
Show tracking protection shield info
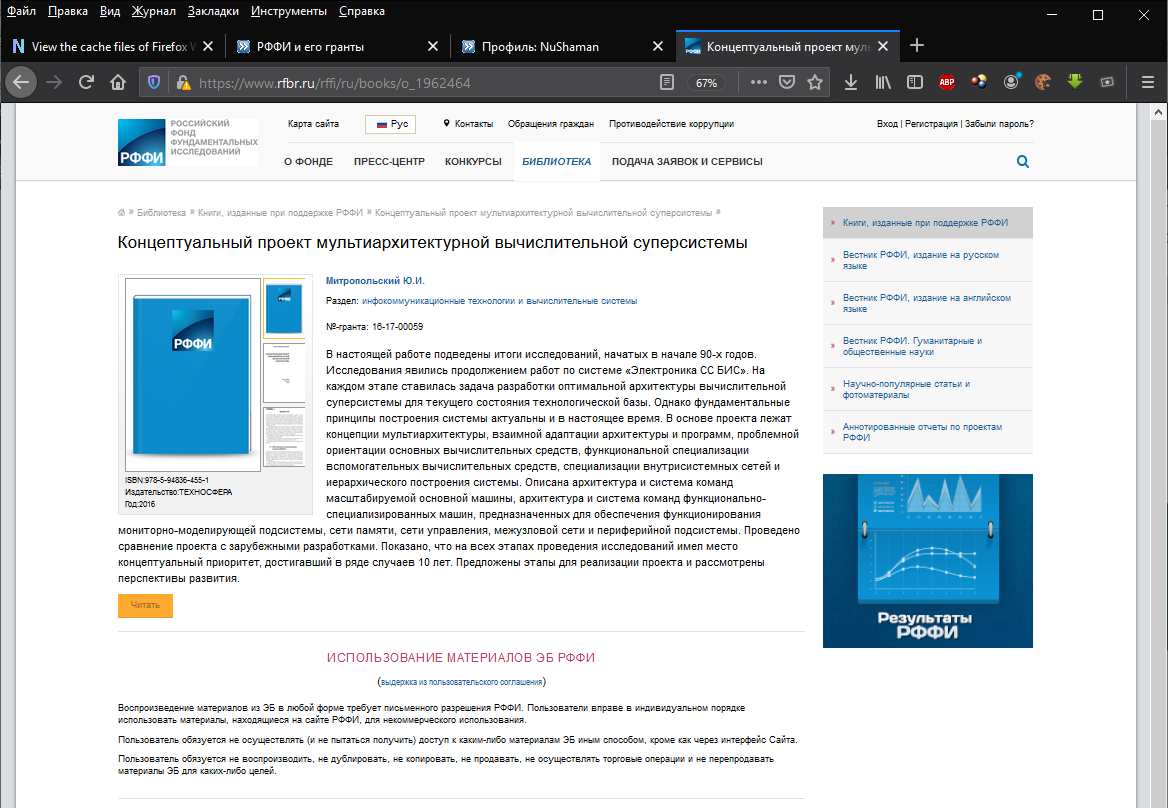pos(153,83)
